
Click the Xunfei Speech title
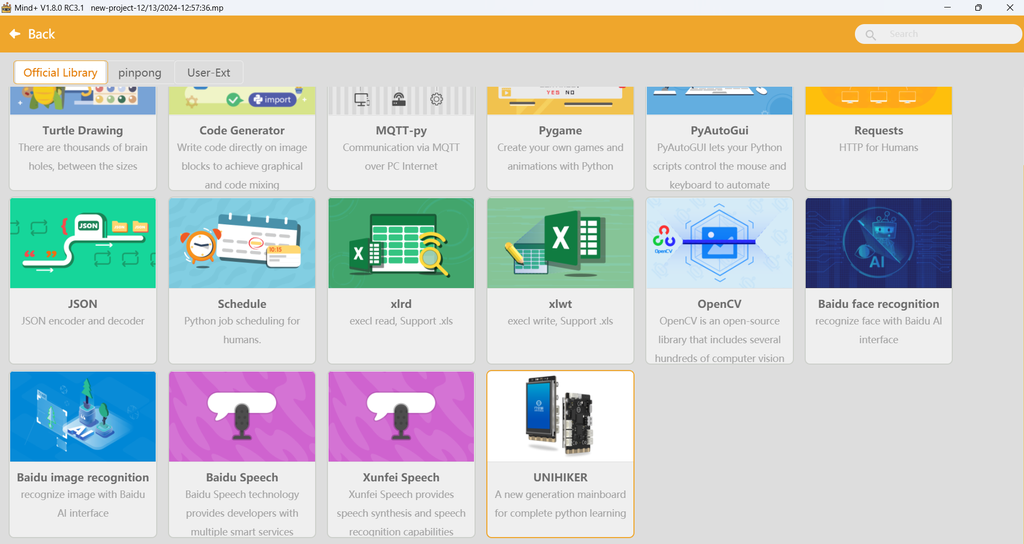pos(401,477)
